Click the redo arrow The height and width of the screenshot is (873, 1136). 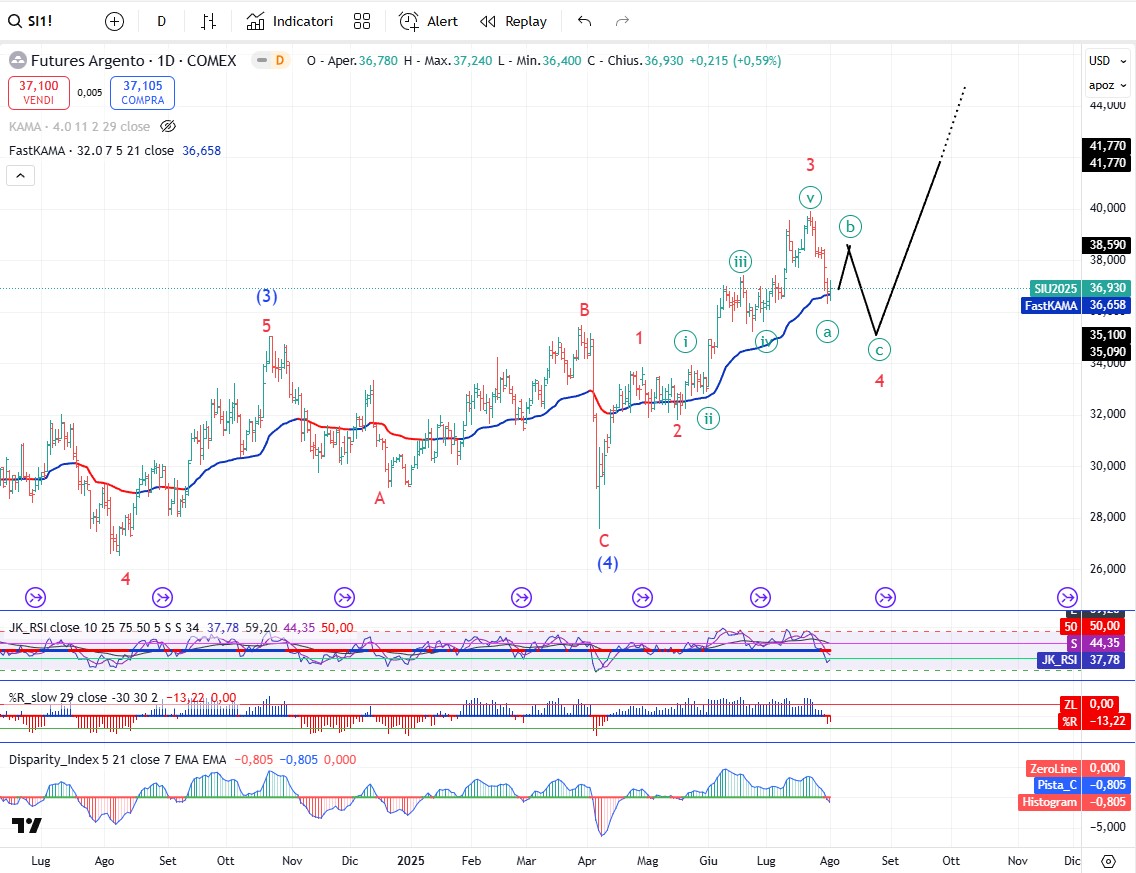click(x=622, y=21)
